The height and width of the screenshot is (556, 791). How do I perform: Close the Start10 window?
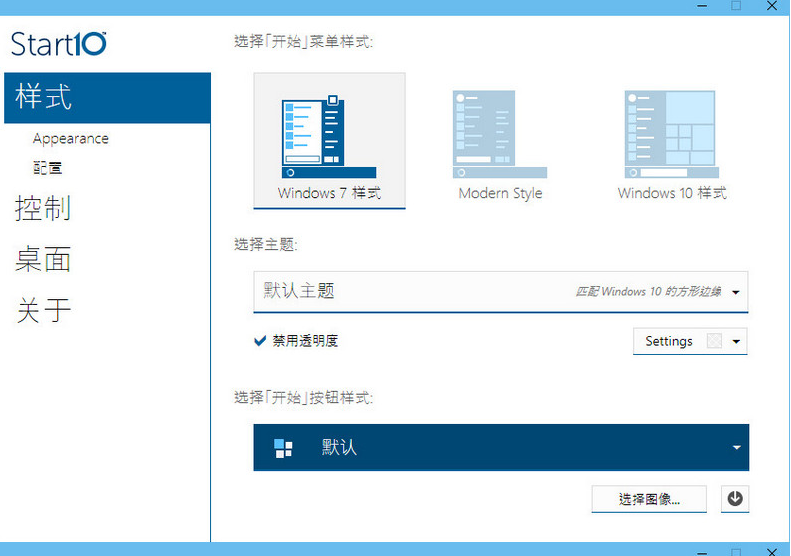tap(772, 6)
